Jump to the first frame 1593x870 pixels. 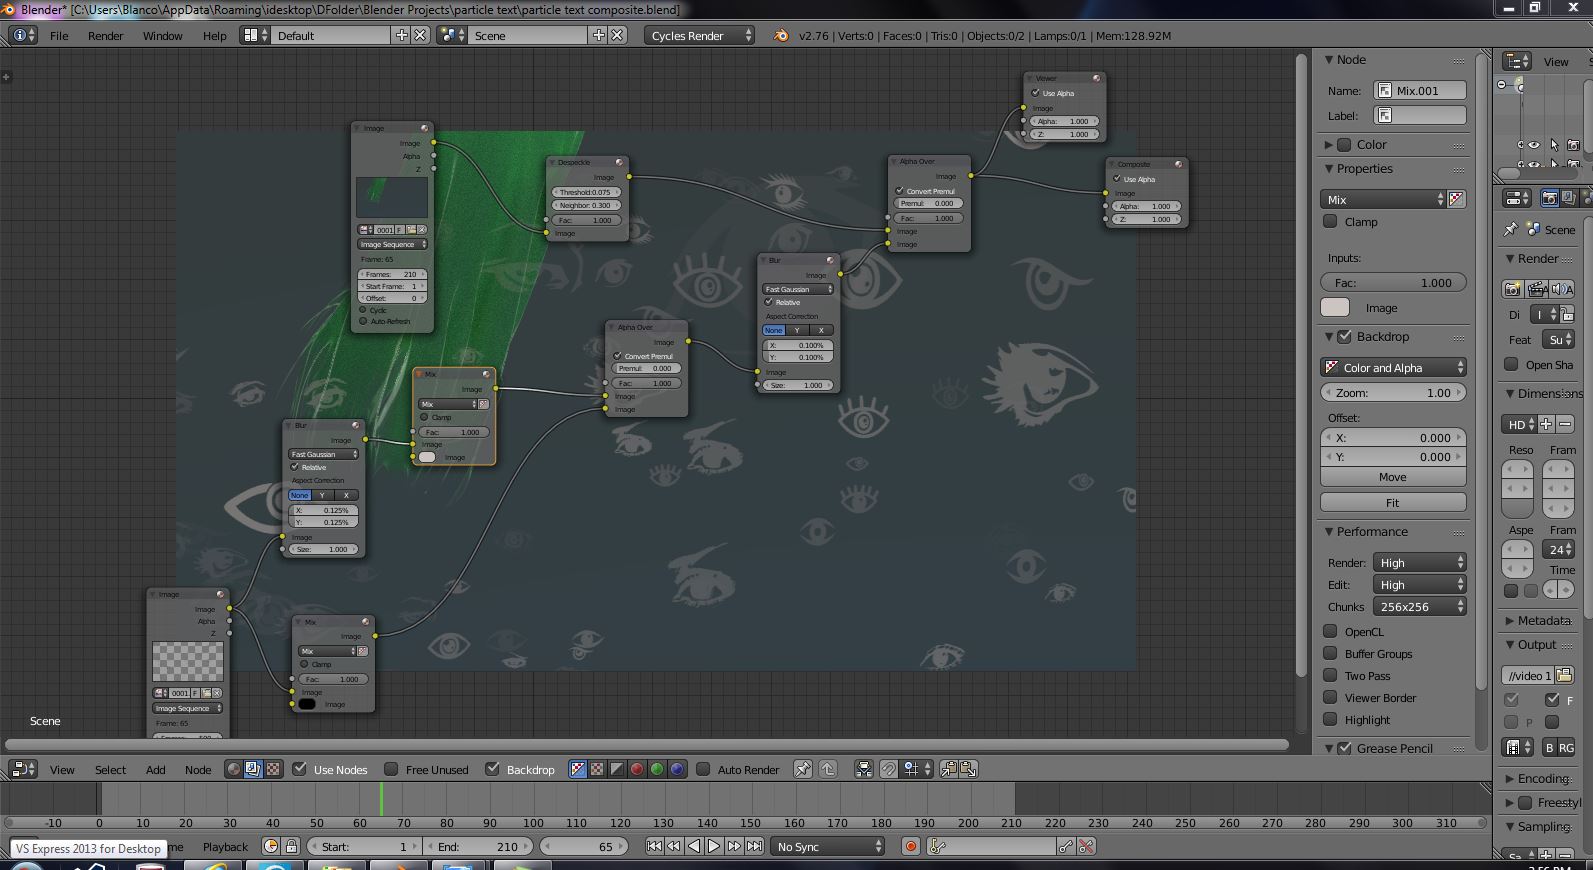coord(654,846)
